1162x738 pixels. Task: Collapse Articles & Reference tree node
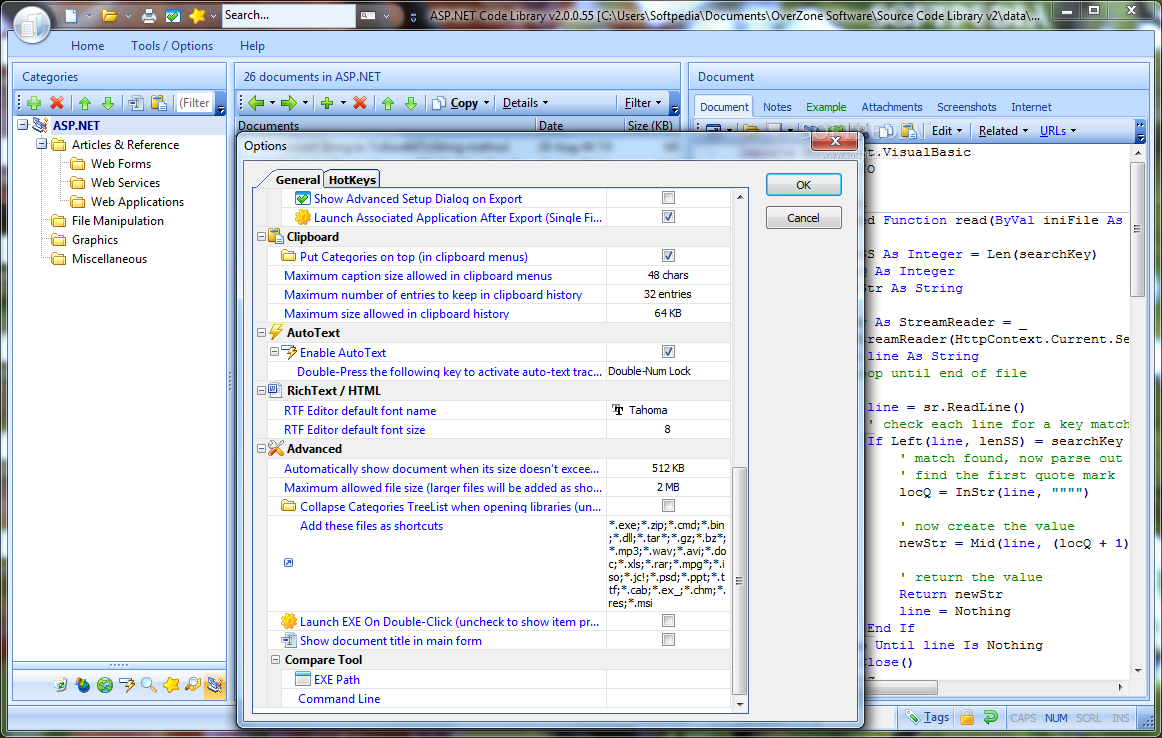(x=42, y=144)
